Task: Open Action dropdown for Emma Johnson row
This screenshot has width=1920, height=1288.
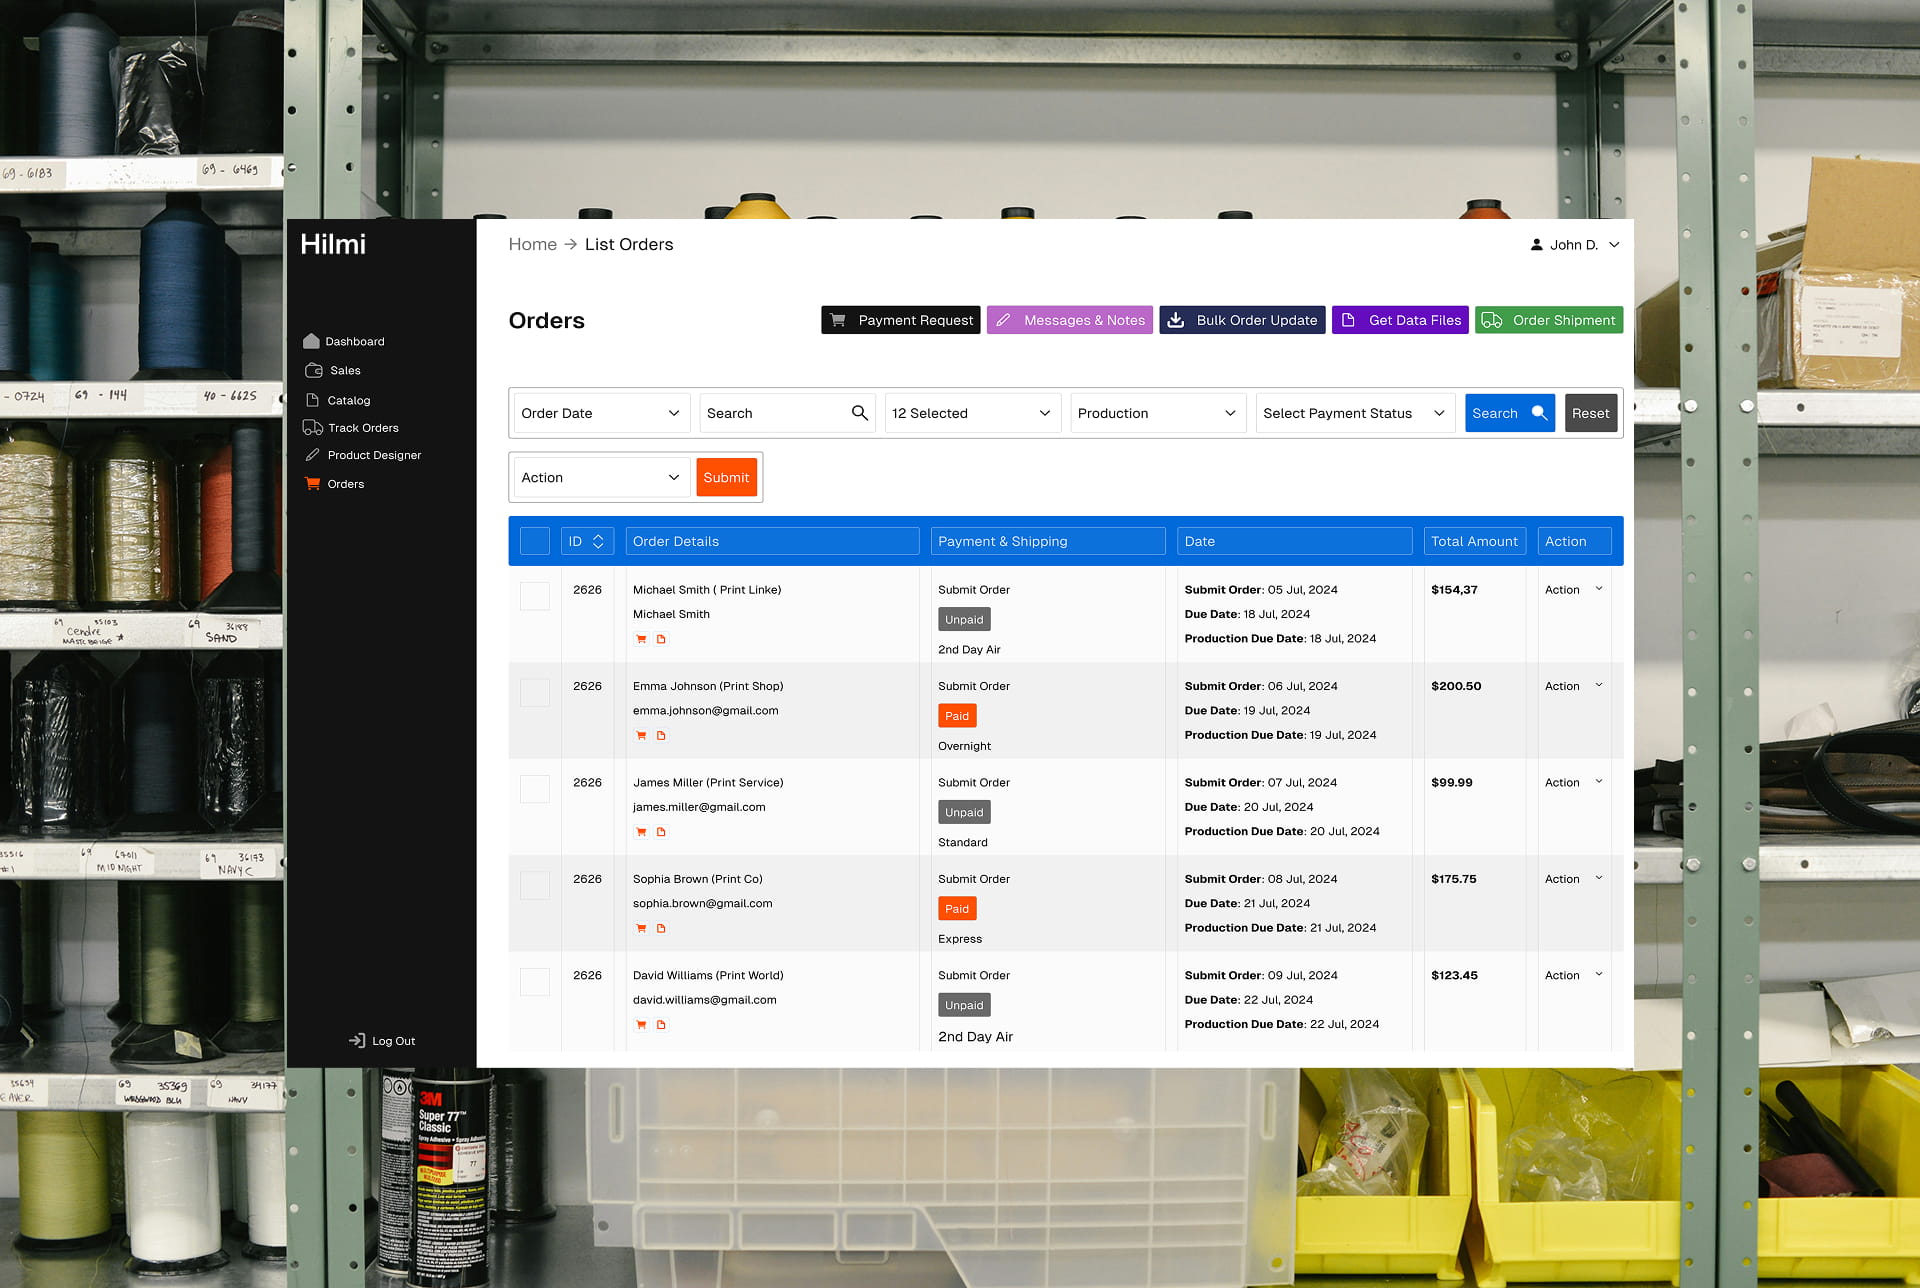Action: (x=1574, y=686)
